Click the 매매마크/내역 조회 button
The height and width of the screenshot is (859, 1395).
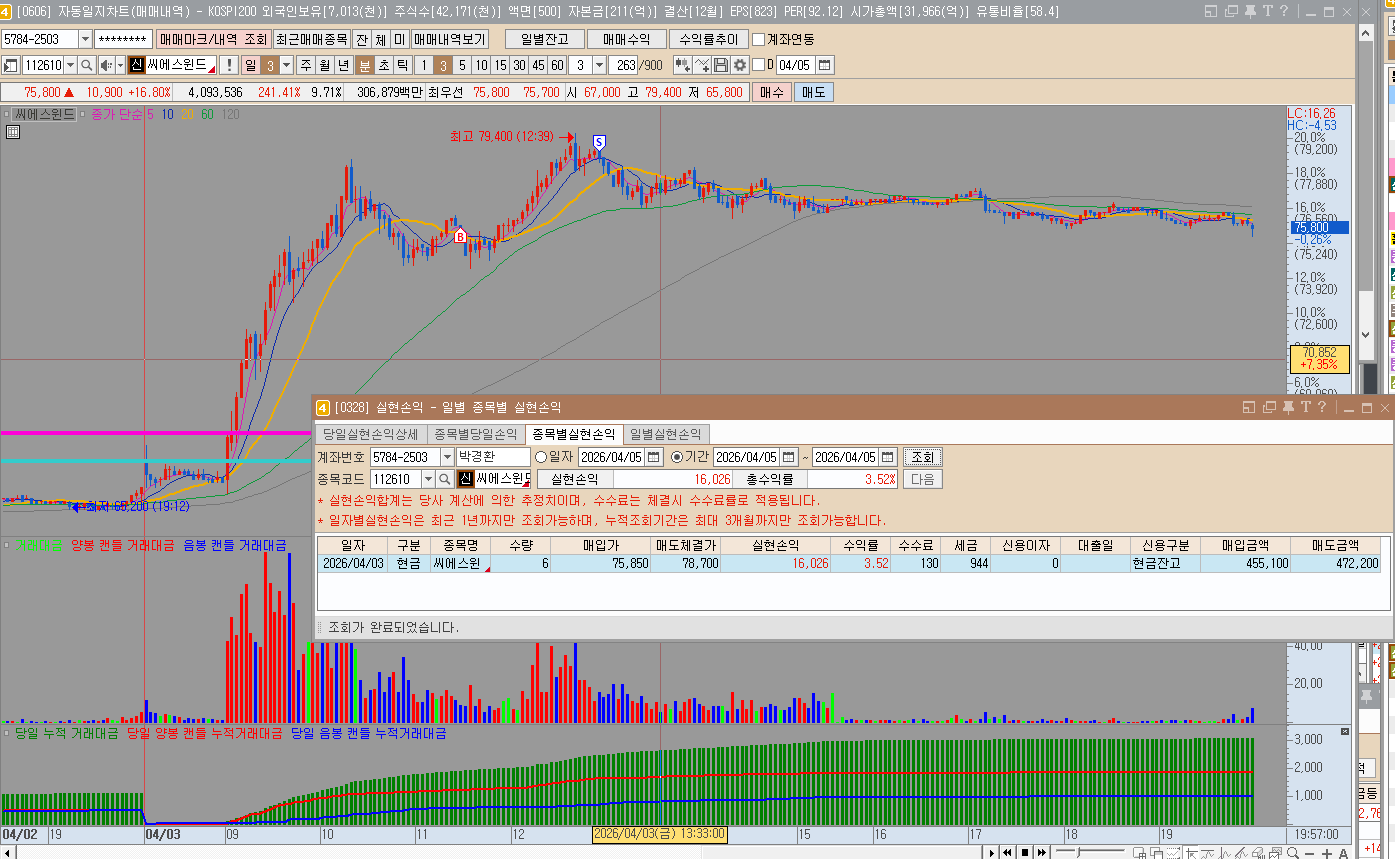click(x=213, y=40)
